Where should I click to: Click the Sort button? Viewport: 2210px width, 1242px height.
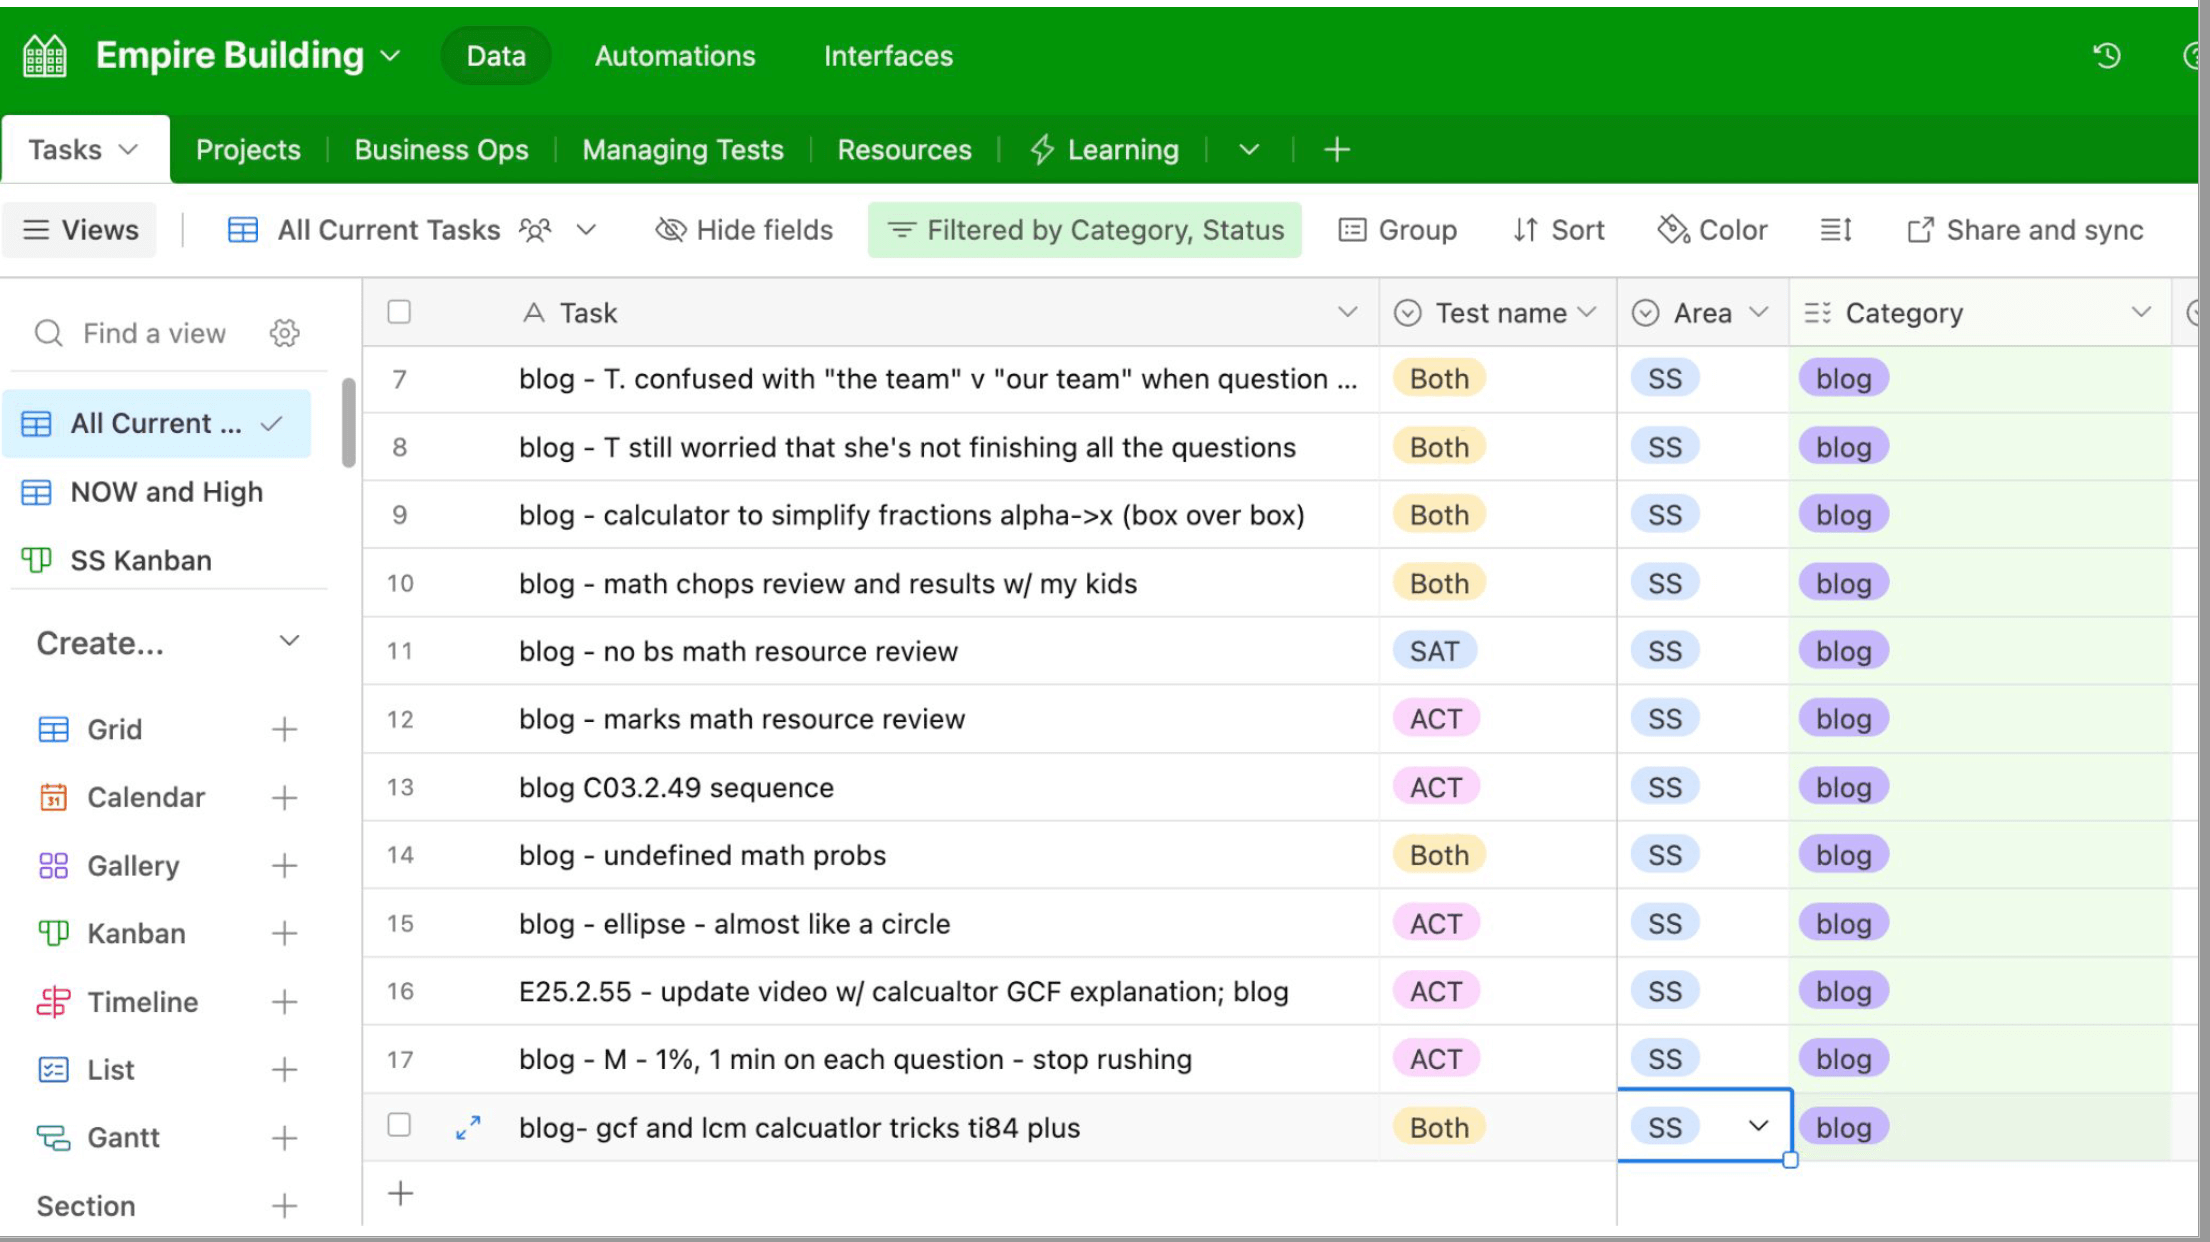point(1558,230)
